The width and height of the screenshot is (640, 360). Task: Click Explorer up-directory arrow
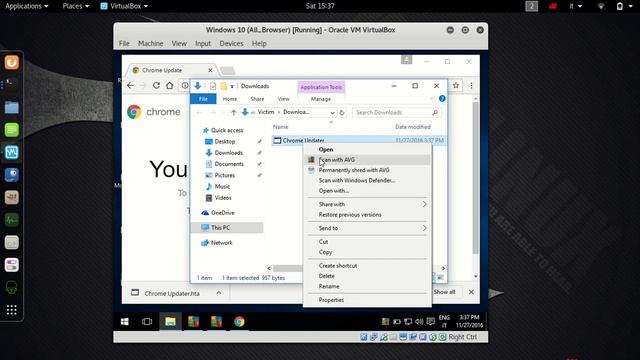pyautogui.click(x=233, y=112)
